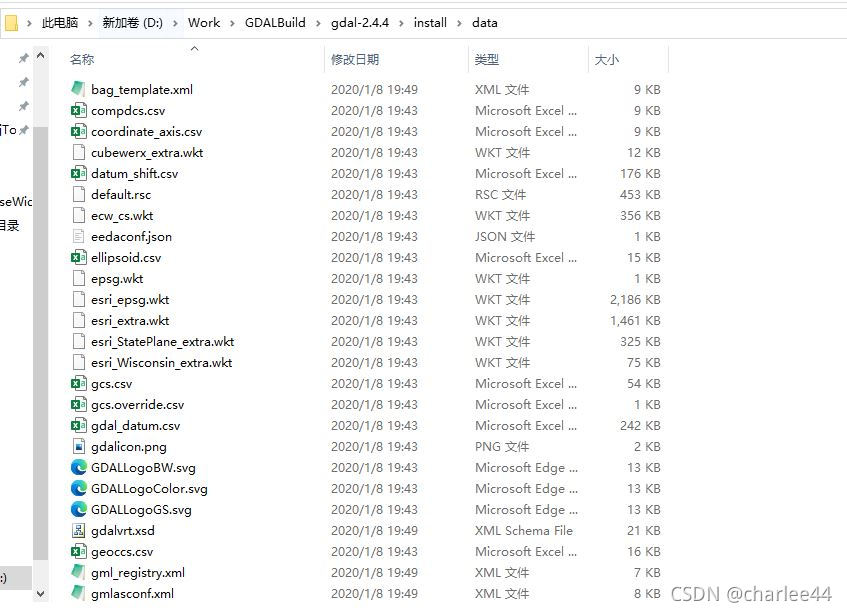Click the JSON 文件 type cell

click(505, 237)
